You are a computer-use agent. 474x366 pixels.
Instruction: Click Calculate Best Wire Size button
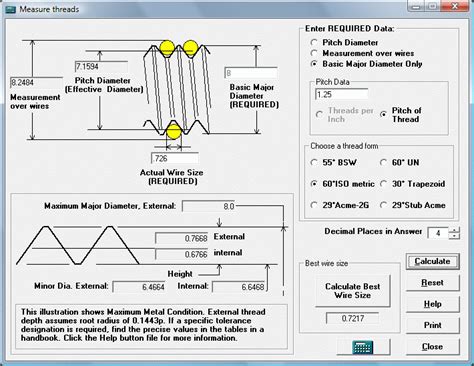click(353, 291)
